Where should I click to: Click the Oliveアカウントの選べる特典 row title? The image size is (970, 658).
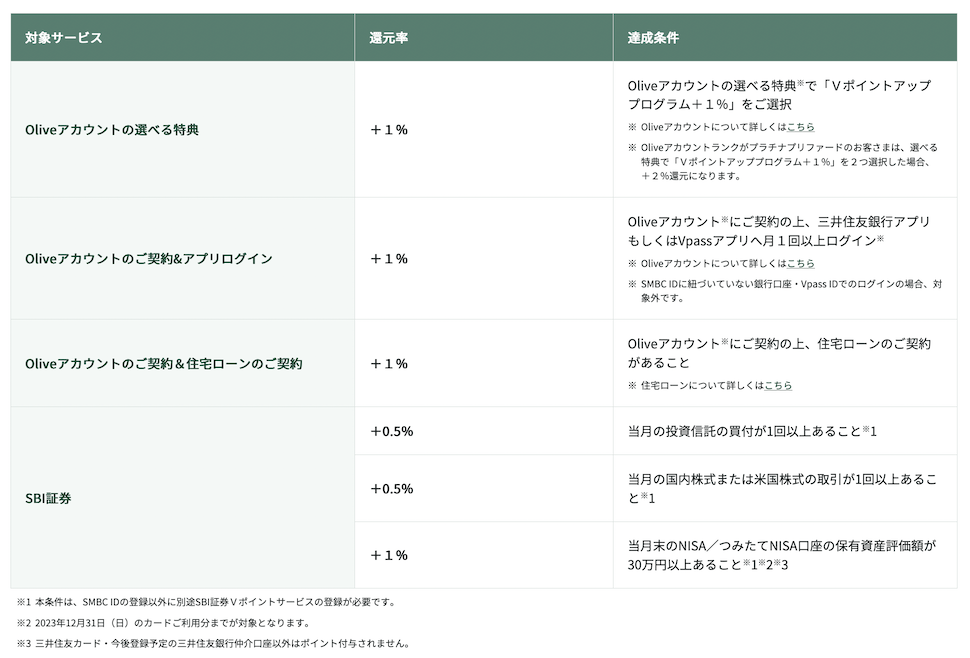(112, 130)
